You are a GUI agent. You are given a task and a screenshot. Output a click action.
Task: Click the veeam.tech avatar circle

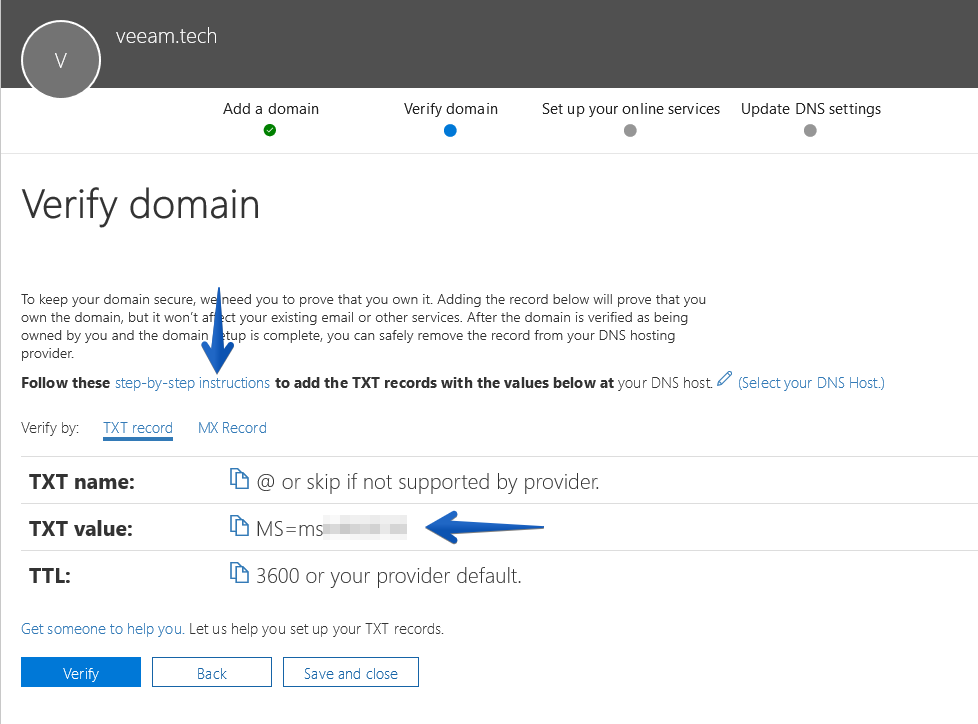pos(61,60)
